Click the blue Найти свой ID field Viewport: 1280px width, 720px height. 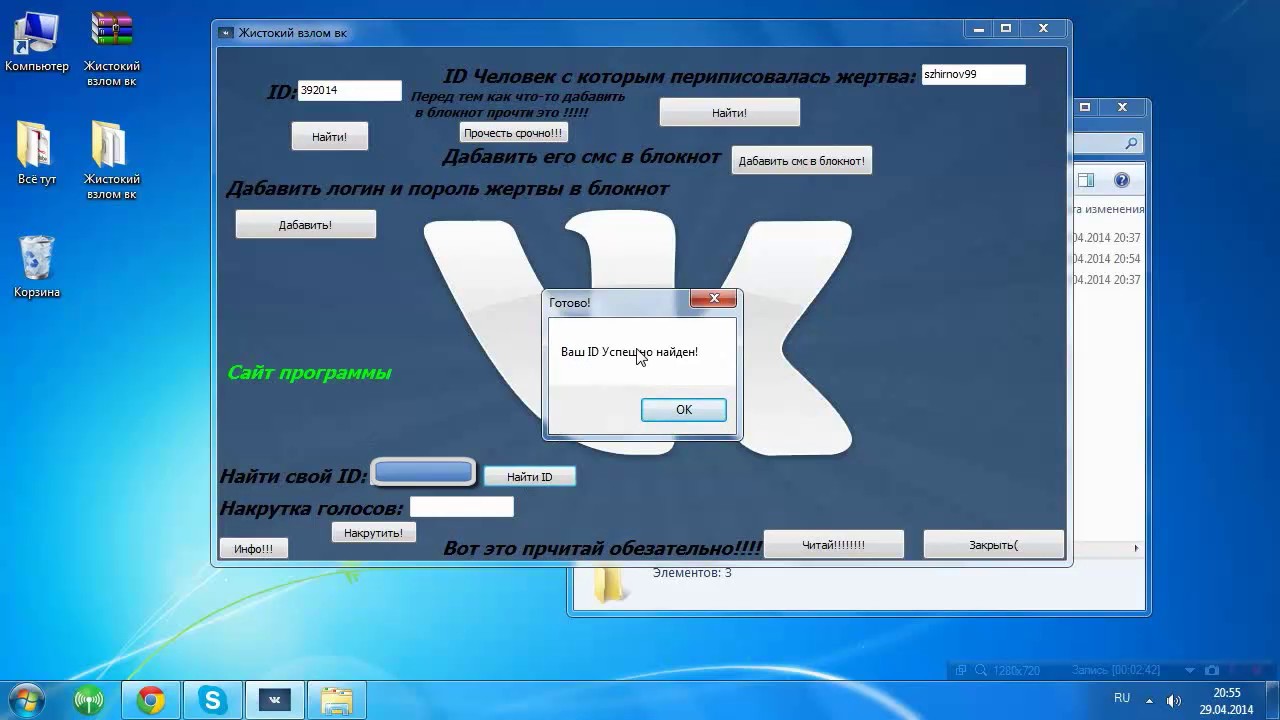[423, 473]
